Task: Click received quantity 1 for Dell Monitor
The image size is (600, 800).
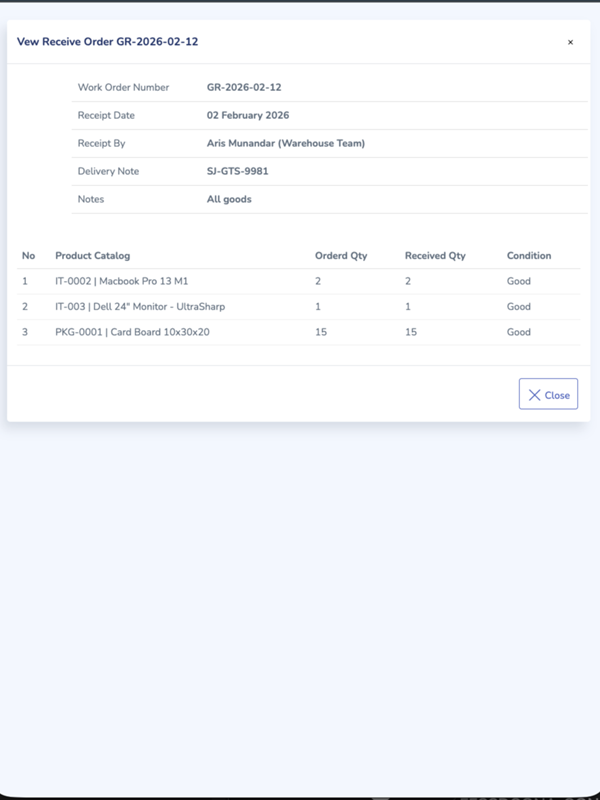Action: point(408,307)
